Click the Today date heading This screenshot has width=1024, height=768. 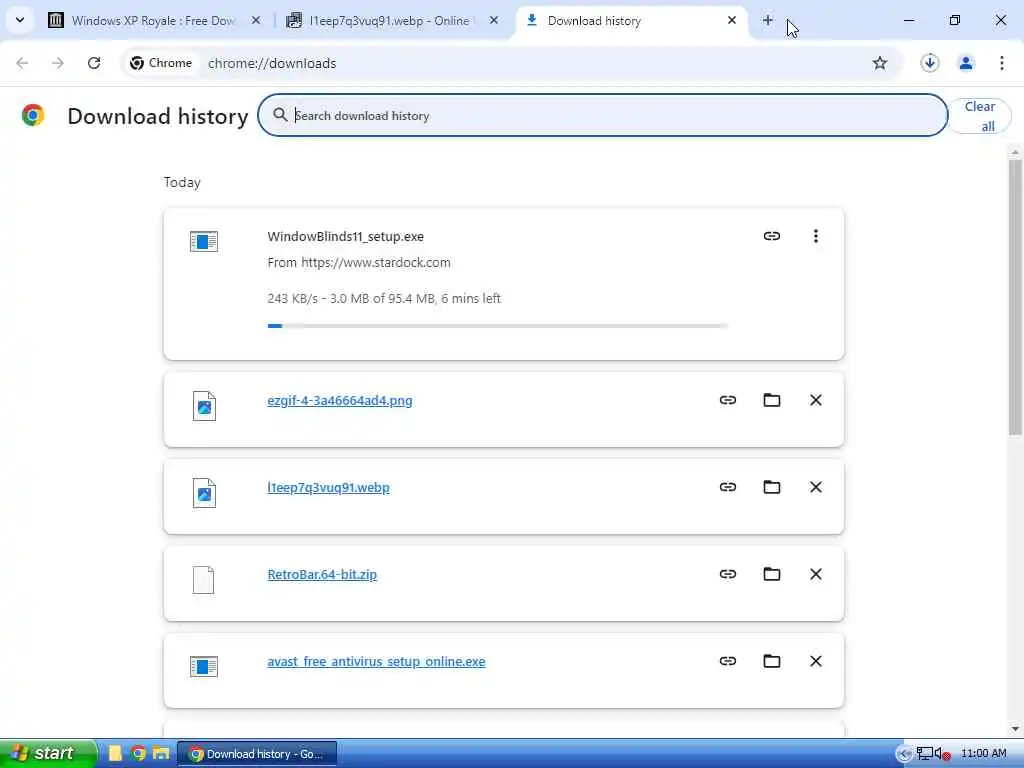click(182, 182)
